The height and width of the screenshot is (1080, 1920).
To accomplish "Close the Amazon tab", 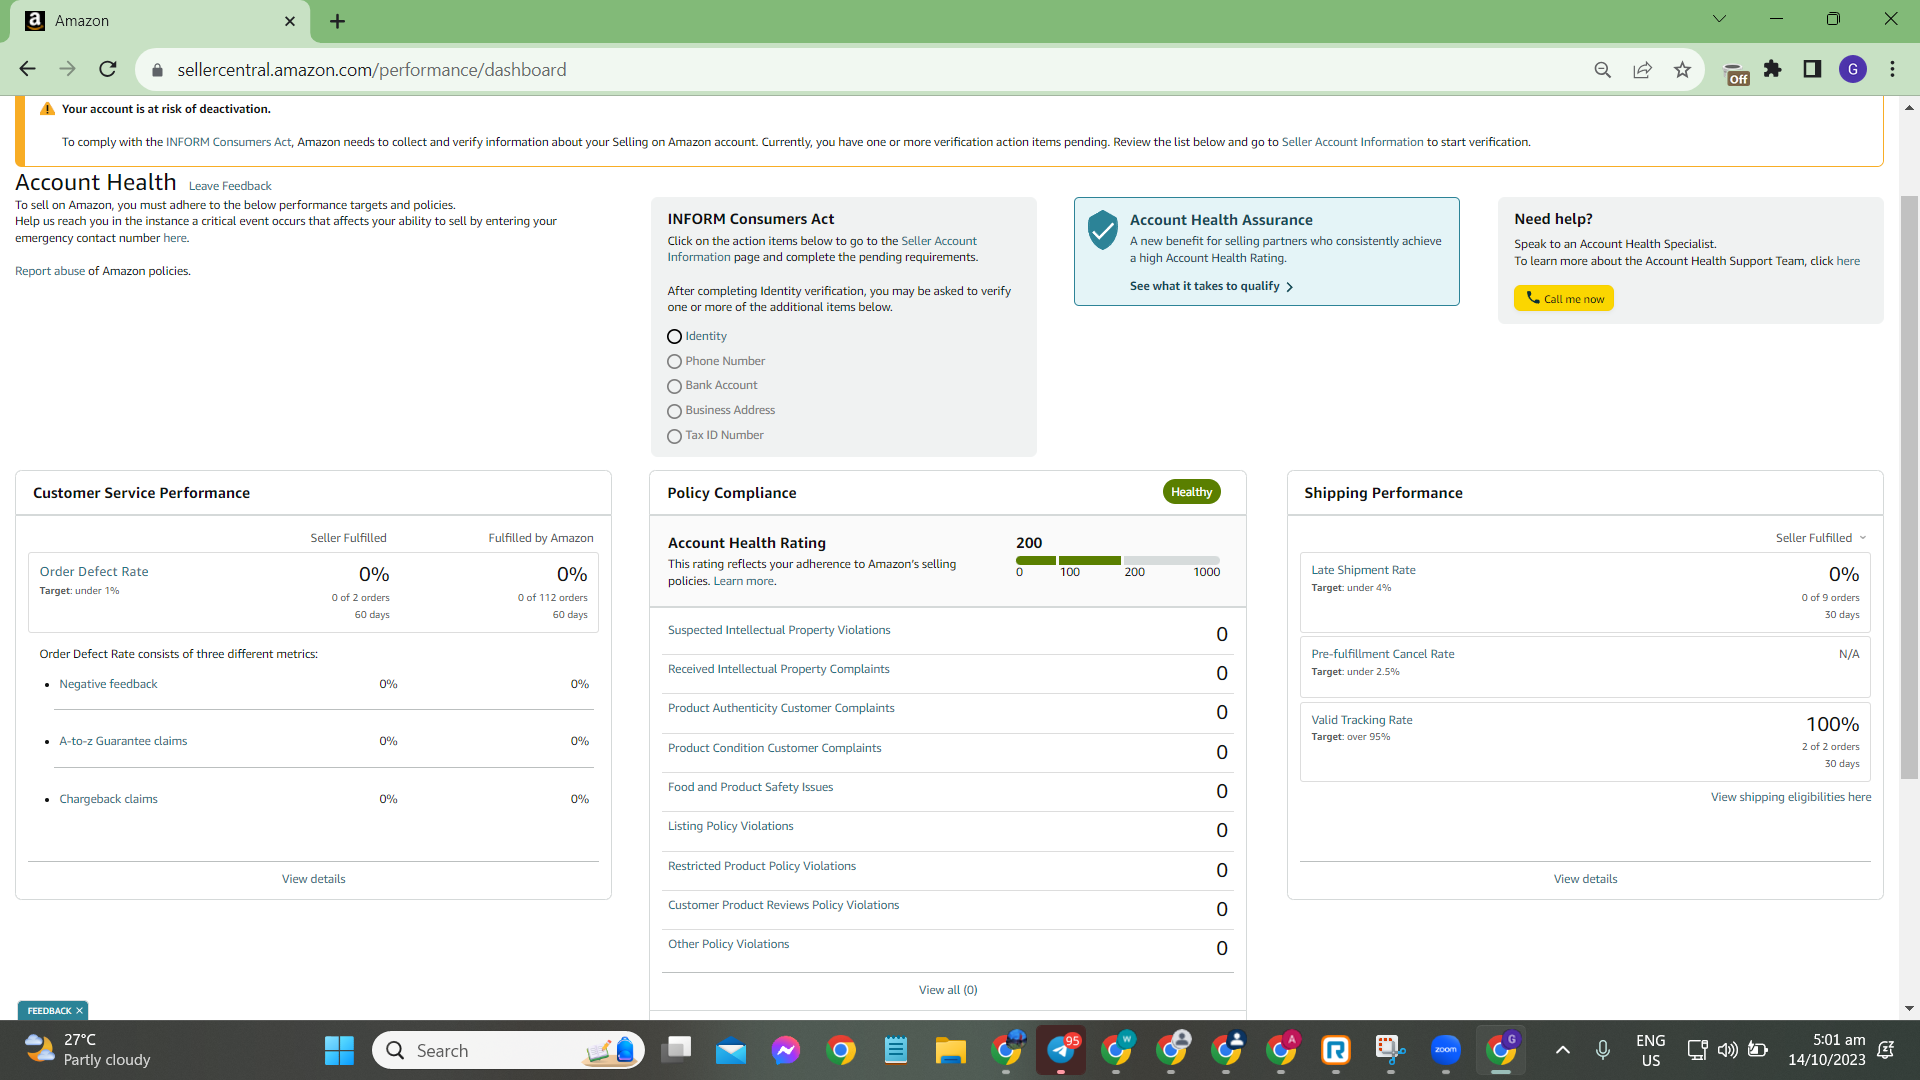I will pos(290,21).
